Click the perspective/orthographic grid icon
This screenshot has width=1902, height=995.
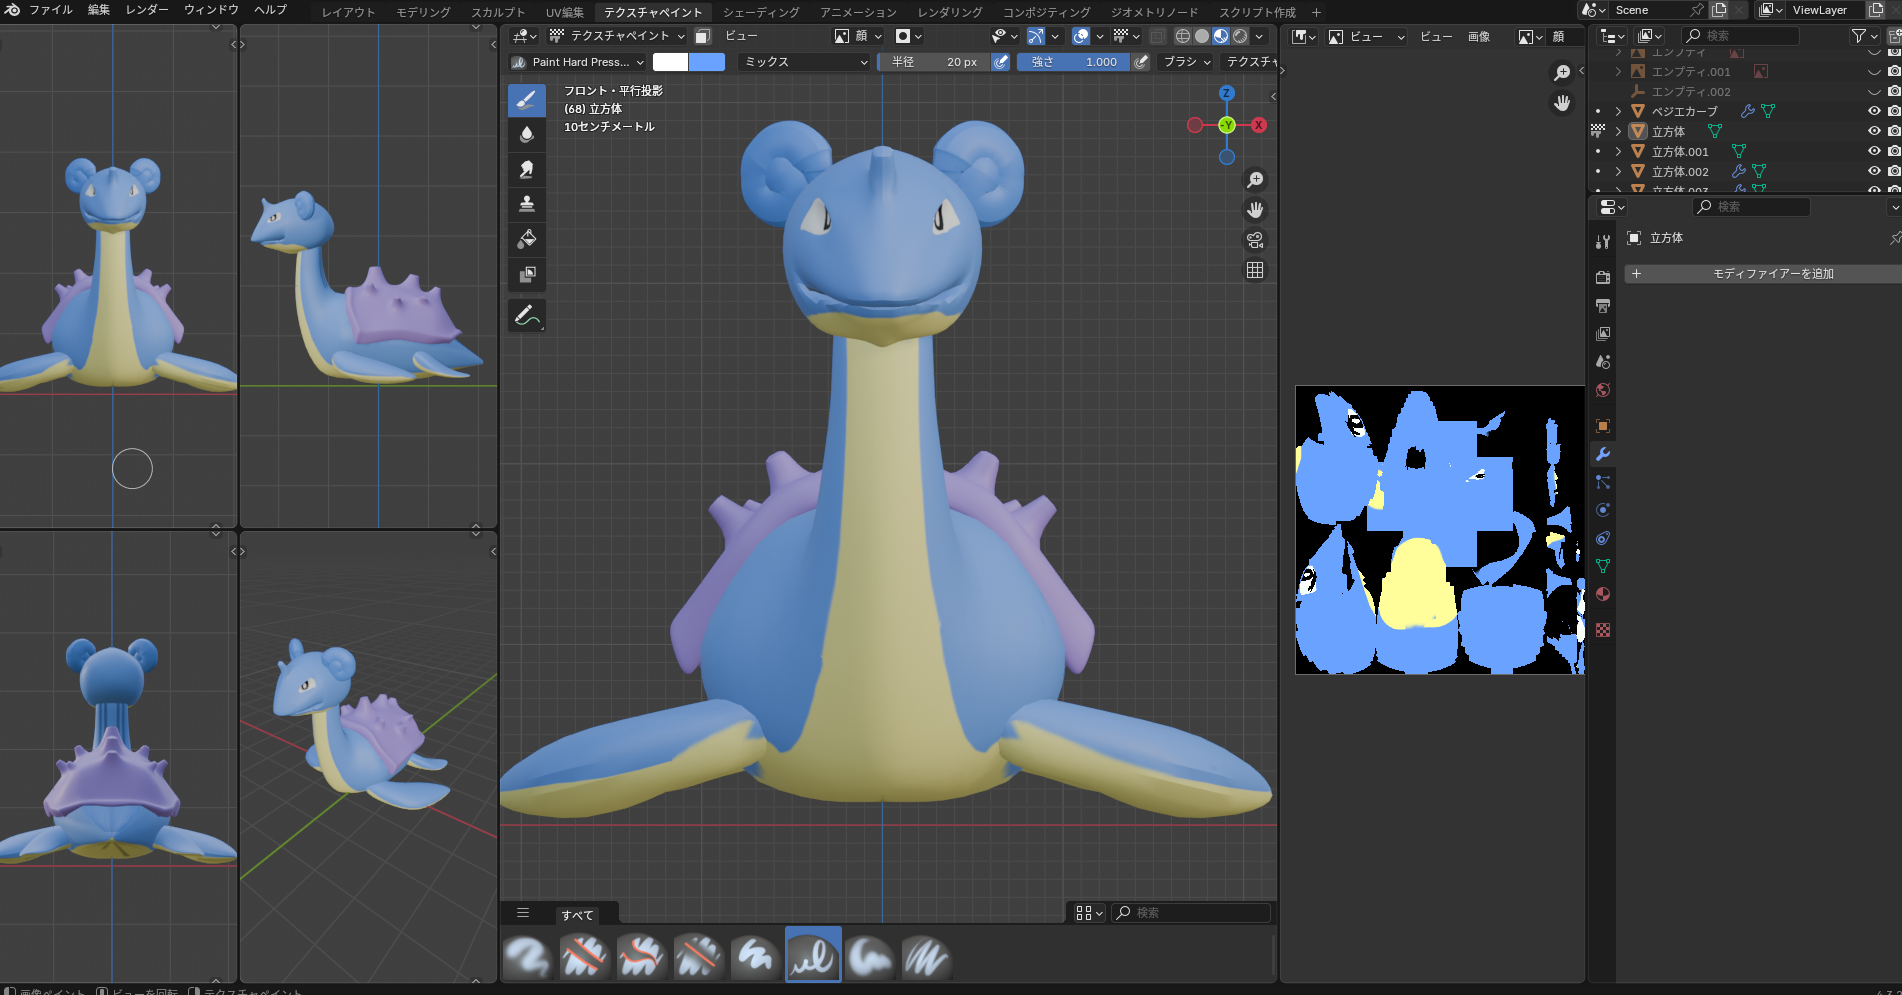point(1255,270)
